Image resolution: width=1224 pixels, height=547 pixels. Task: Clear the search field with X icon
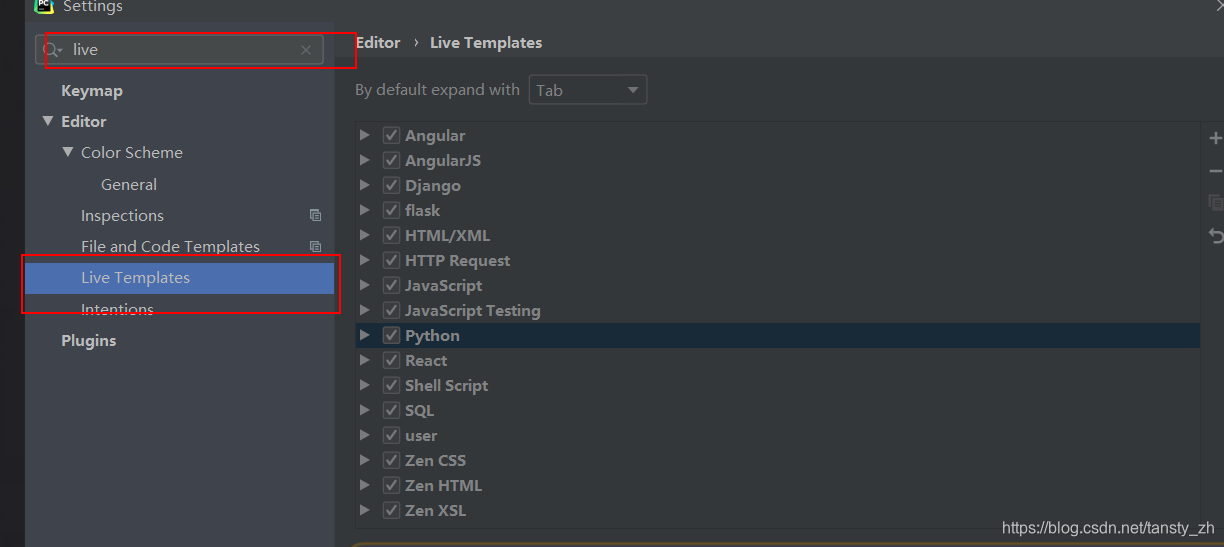(306, 50)
